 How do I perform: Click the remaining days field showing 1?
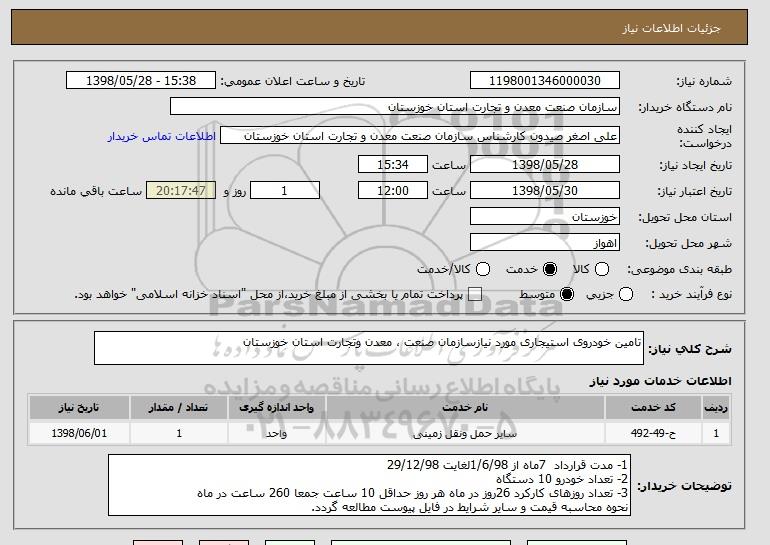point(285,191)
